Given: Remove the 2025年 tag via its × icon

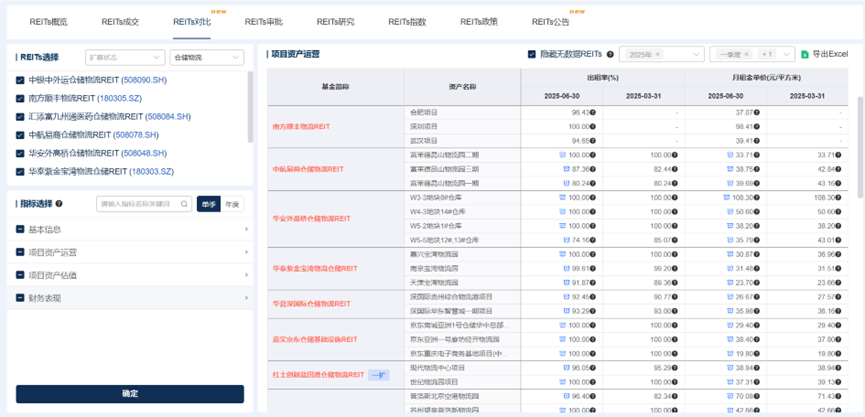Looking at the screenshot, I should [658, 54].
